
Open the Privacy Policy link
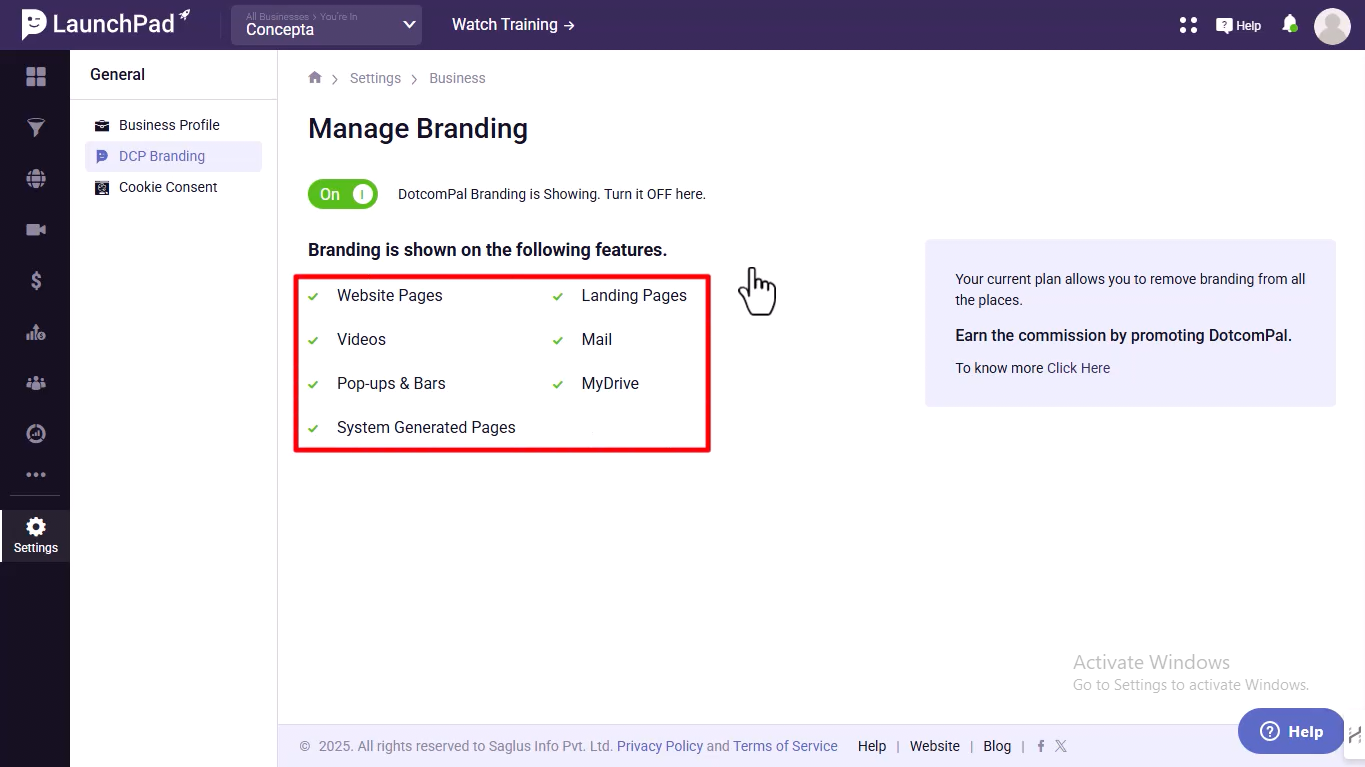tap(660, 746)
